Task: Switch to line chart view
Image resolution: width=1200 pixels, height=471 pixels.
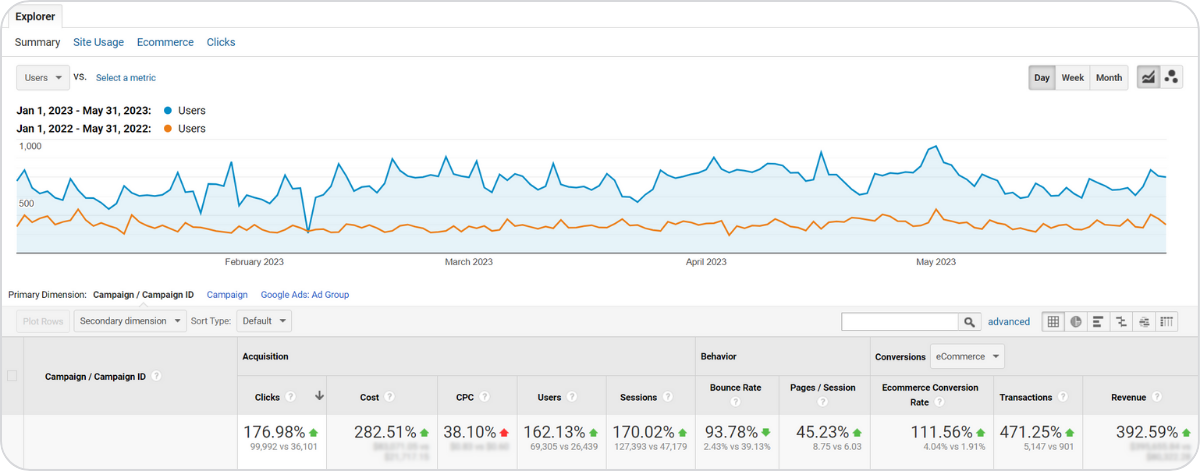Action: point(1148,77)
